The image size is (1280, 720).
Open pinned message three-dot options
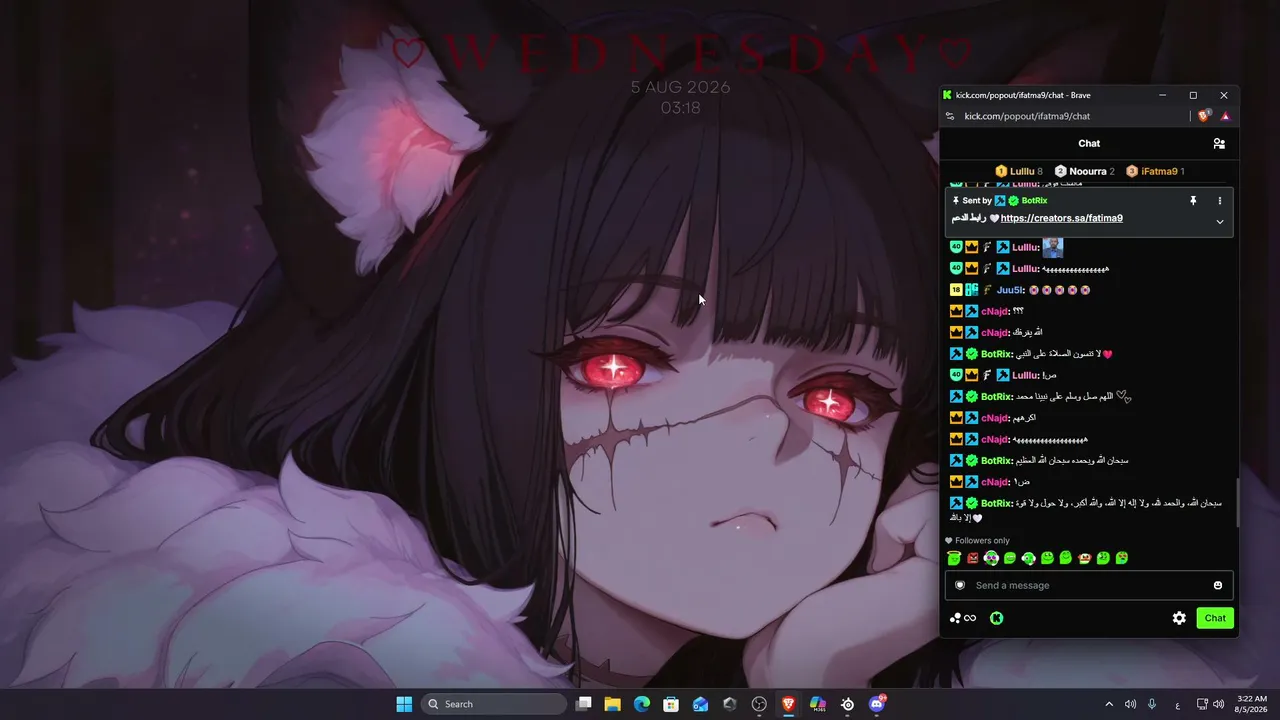pyautogui.click(x=1219, y=201)
